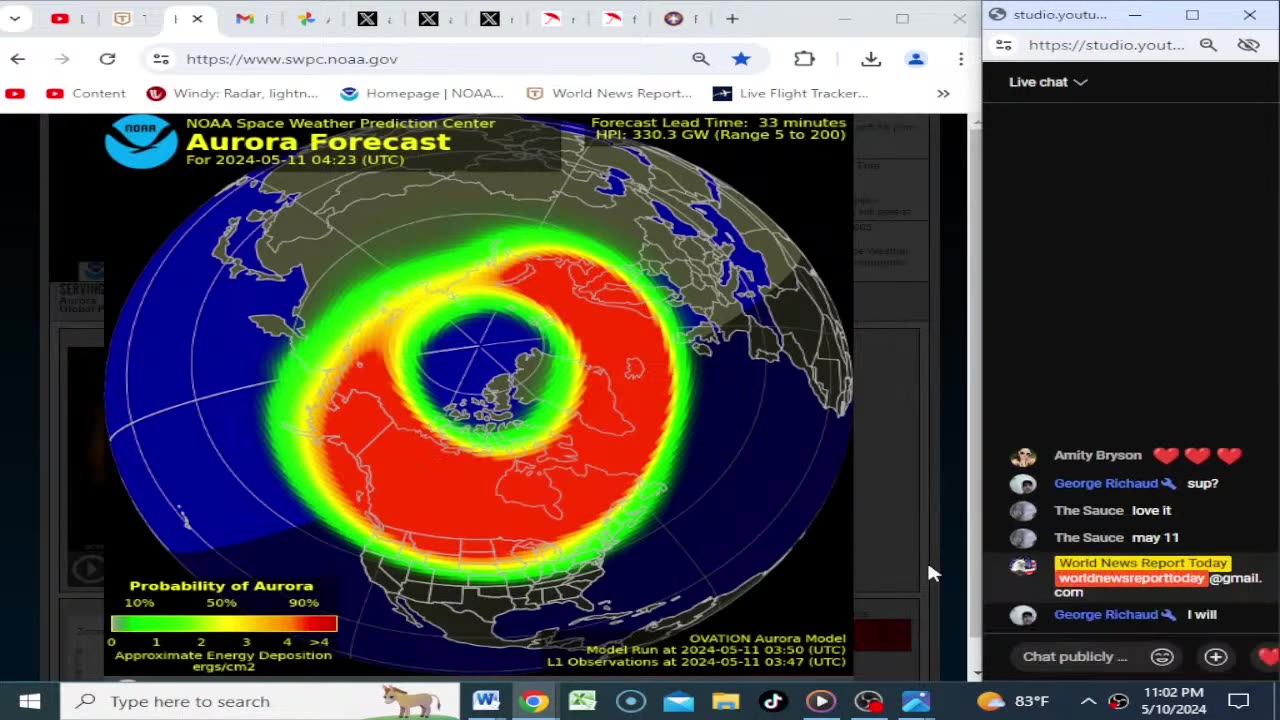Send a heart reaction in chat
The image size is (1280, 720).
pyautogui.click(x=1267, y=657)
